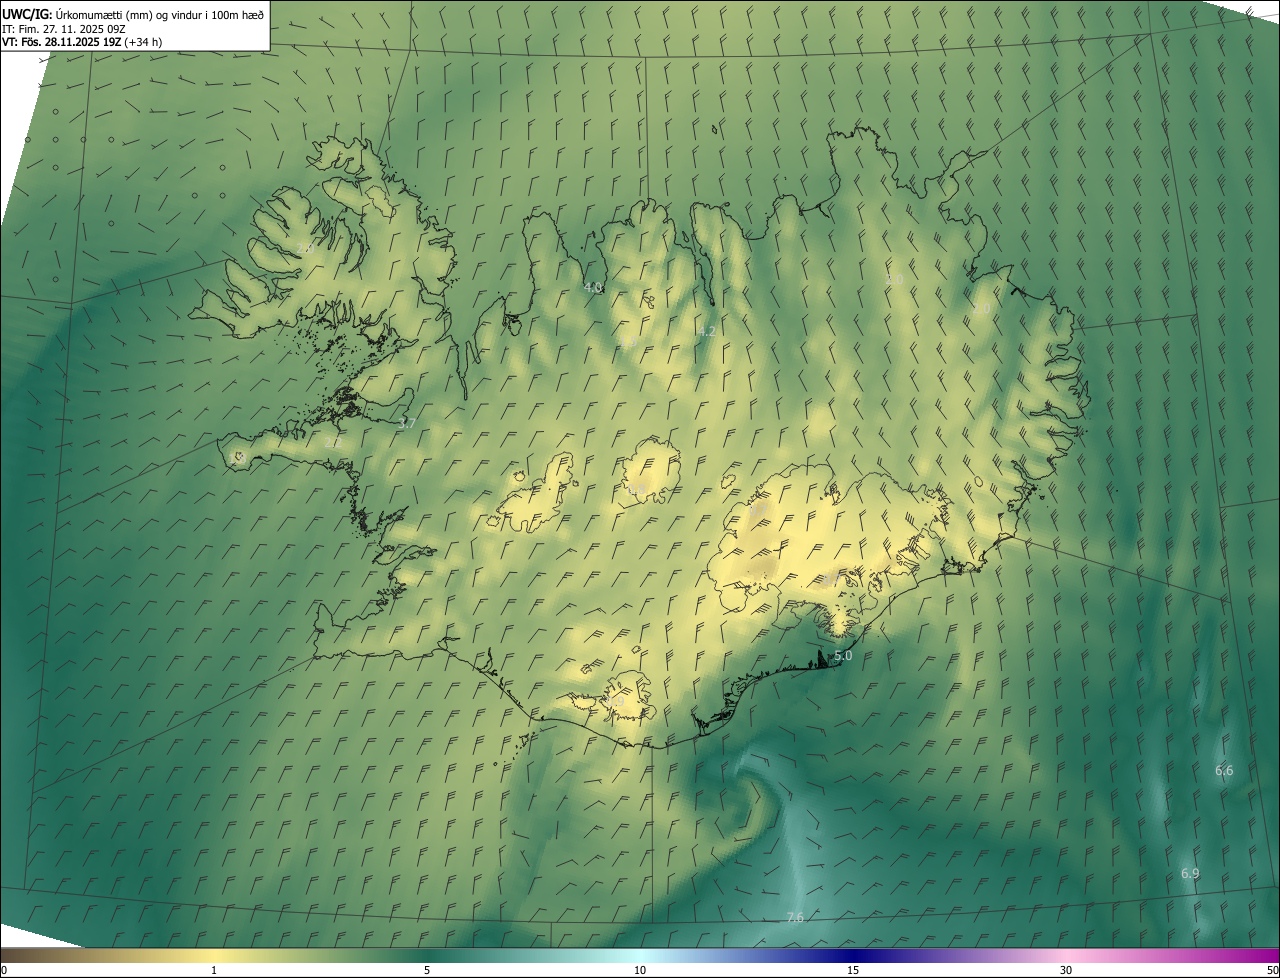Click the 1 tick on the color scale
The image size is (1280, 978).
coord(214,970)
